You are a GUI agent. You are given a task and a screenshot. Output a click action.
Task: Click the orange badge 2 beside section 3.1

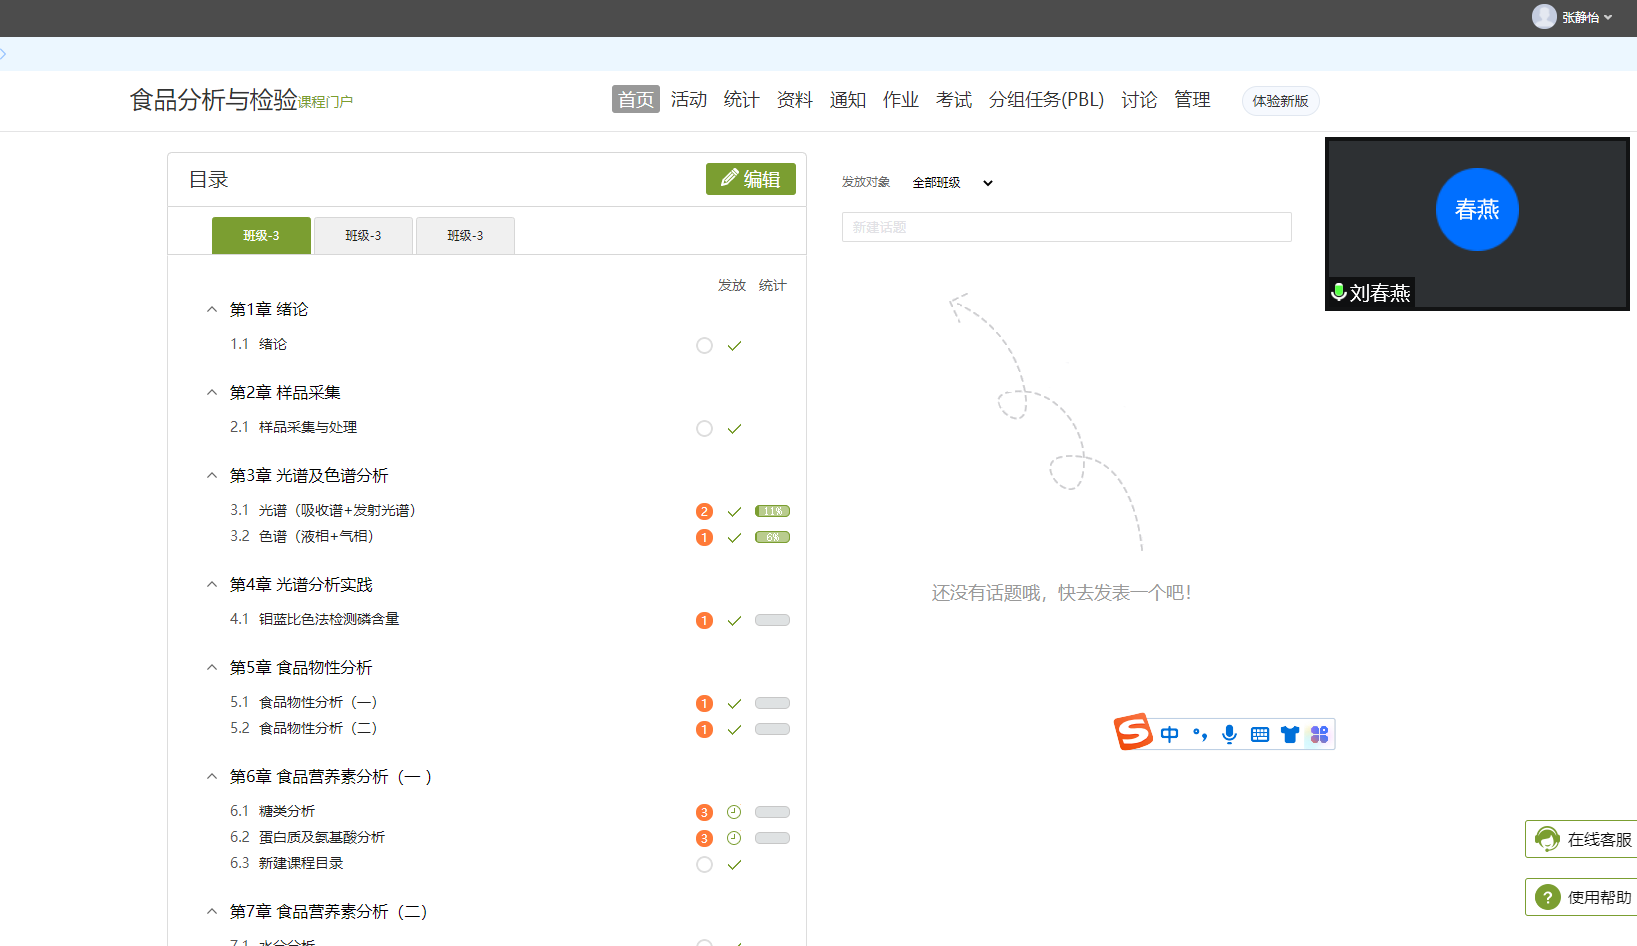704,512
